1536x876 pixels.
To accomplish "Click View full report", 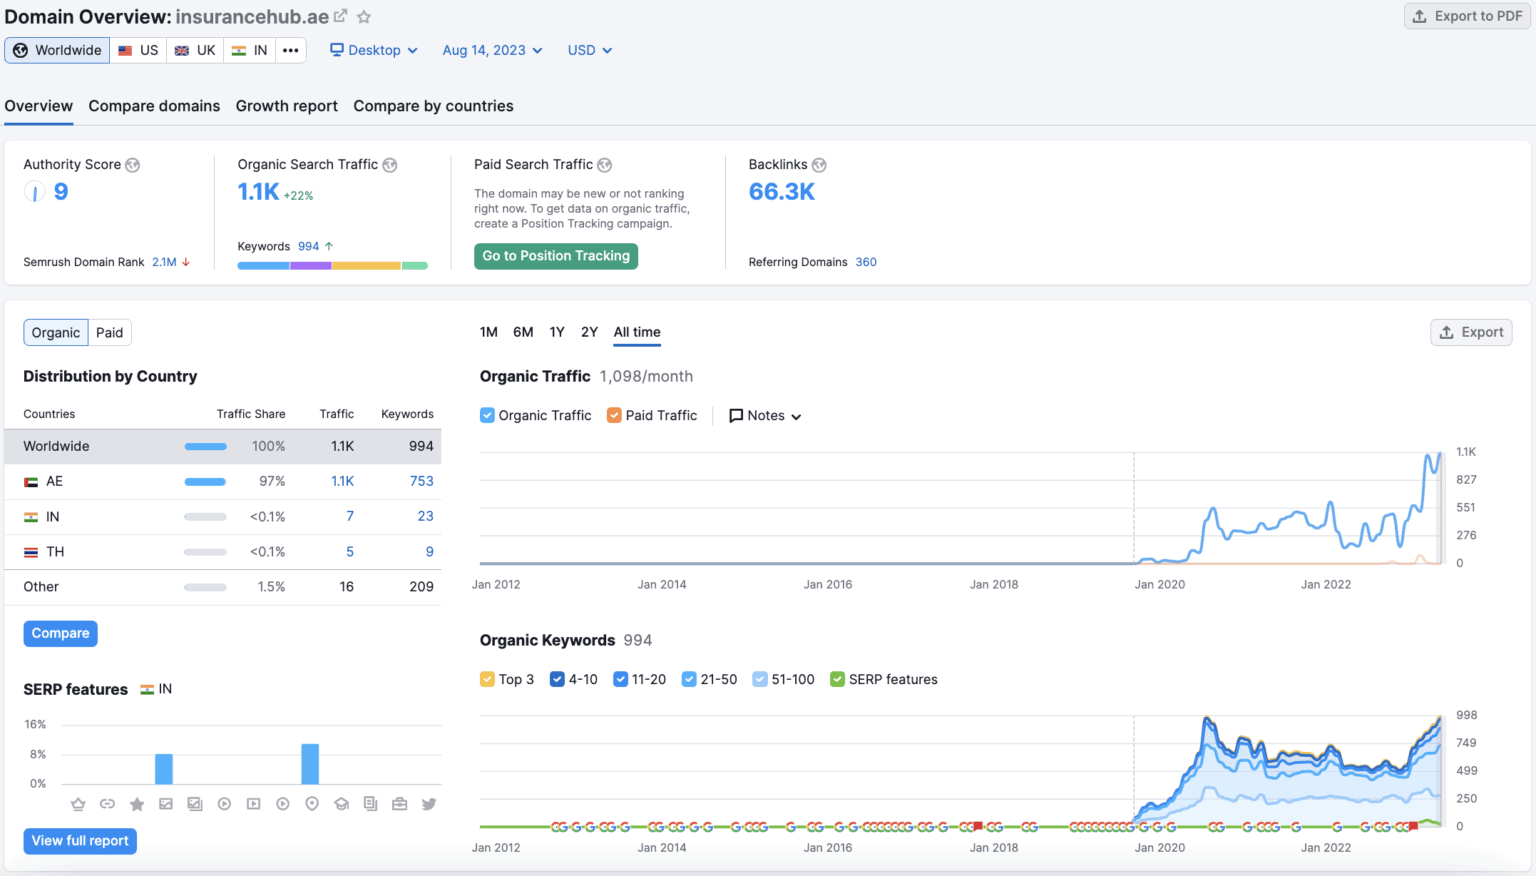I will click(x=80, y=841).
